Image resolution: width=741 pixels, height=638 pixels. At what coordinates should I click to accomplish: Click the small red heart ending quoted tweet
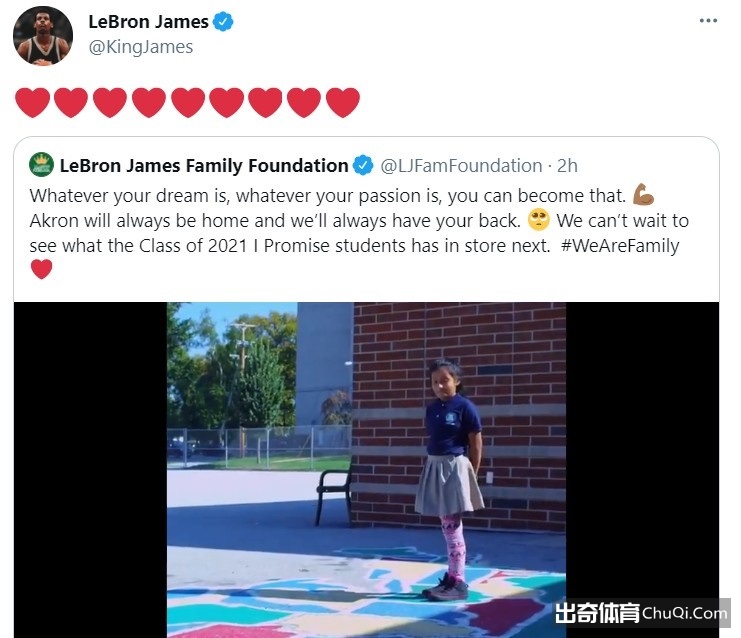tap(42, 269)
